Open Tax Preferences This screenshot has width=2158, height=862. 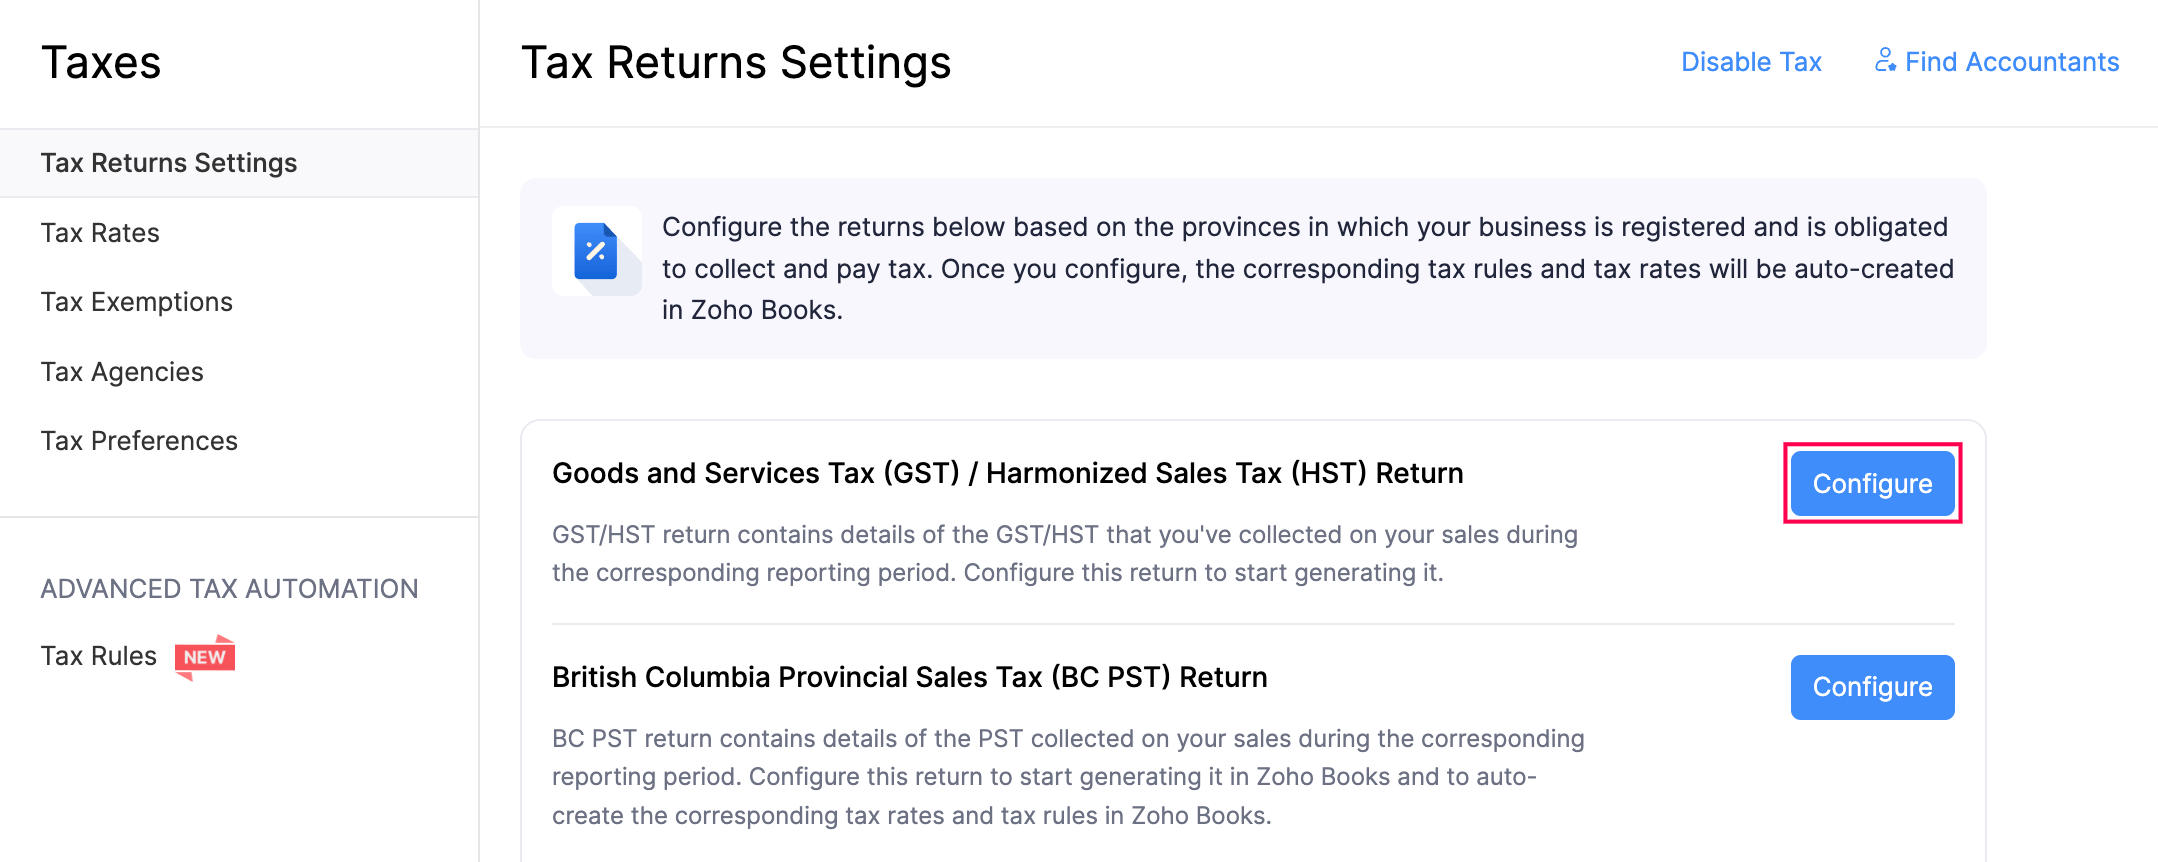pyautogui.click(x=139, y=440)
